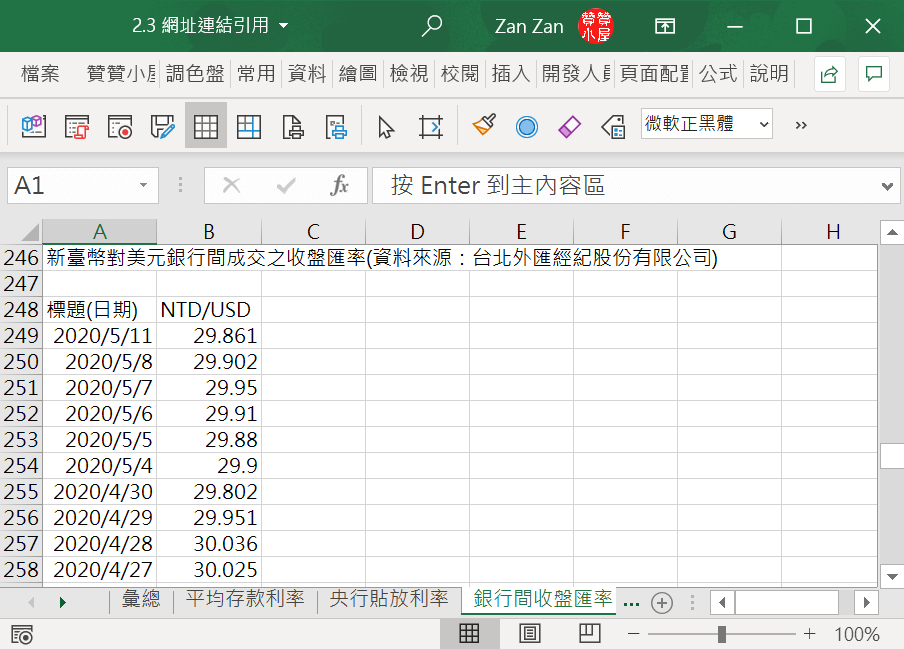
Task: Click the purple eraser clear icon
Action: [570, 126]
